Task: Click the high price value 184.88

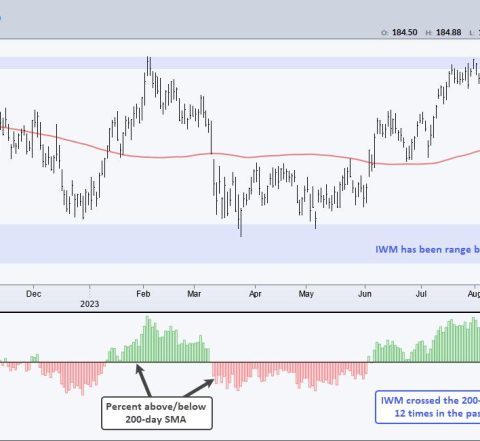Action: 449,32
